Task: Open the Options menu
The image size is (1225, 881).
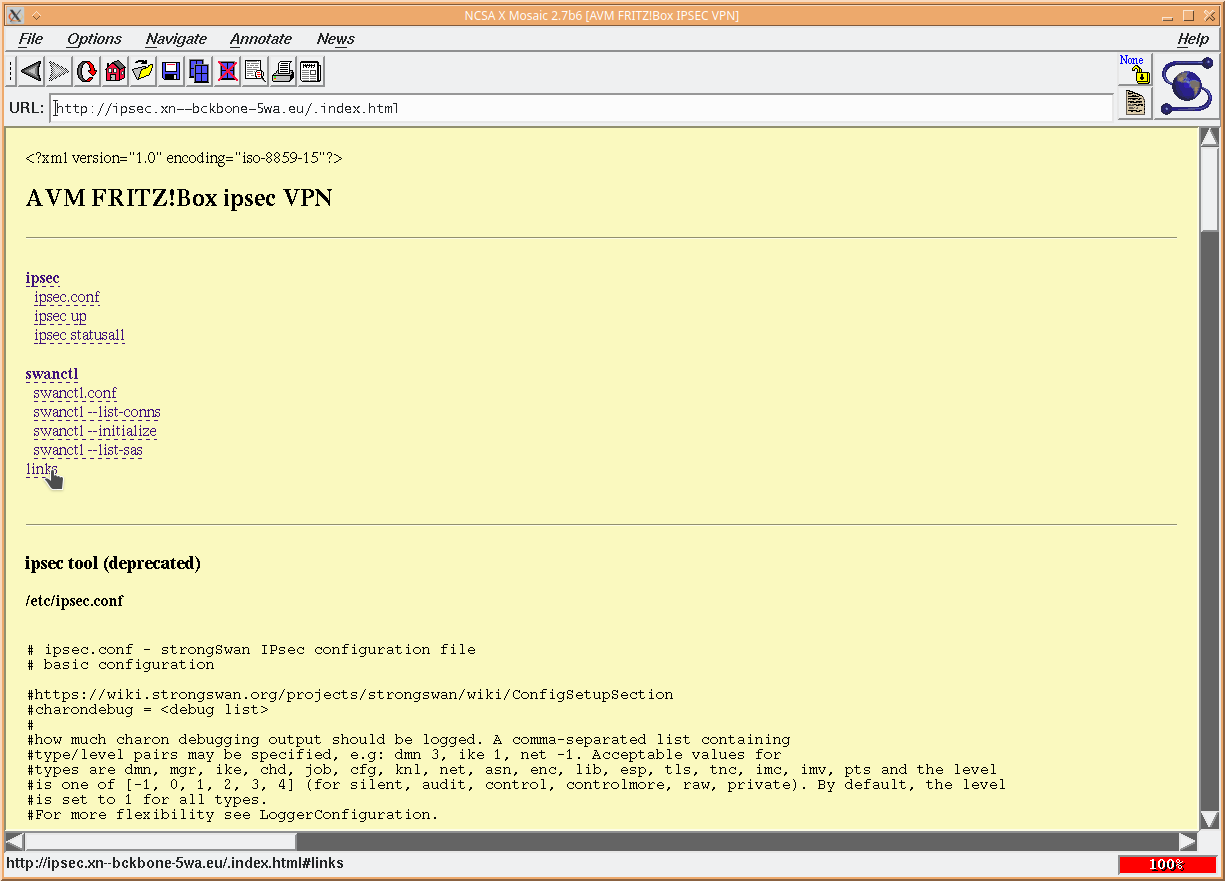Action: [x=94, y=39]
